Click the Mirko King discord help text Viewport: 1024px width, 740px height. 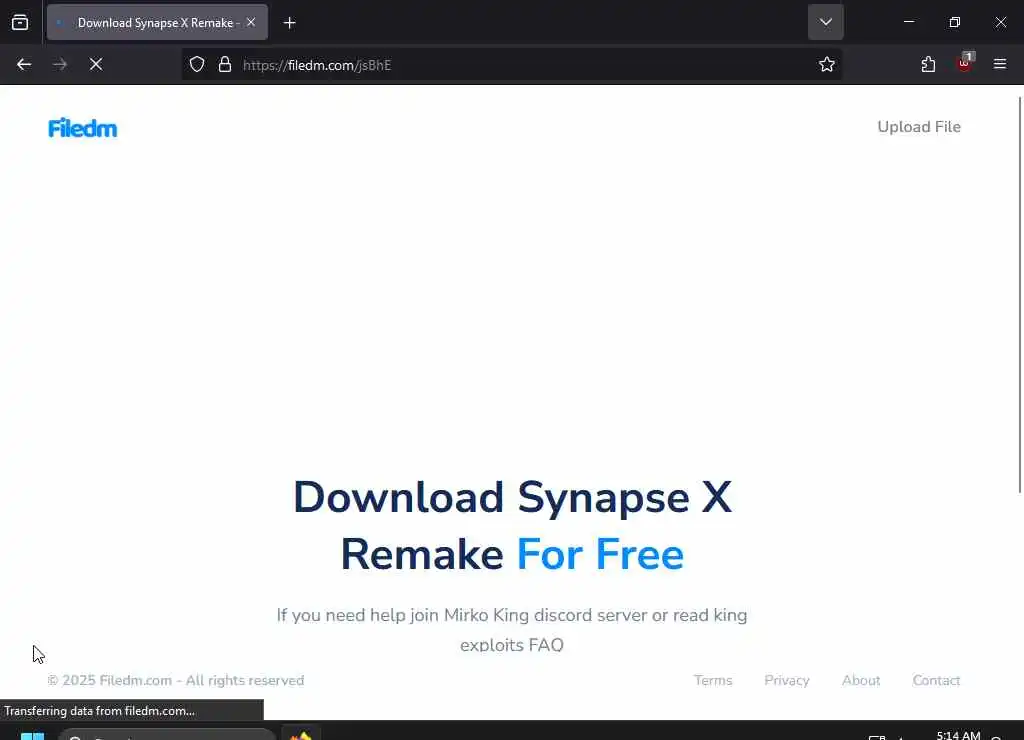(x=512, y=630)
